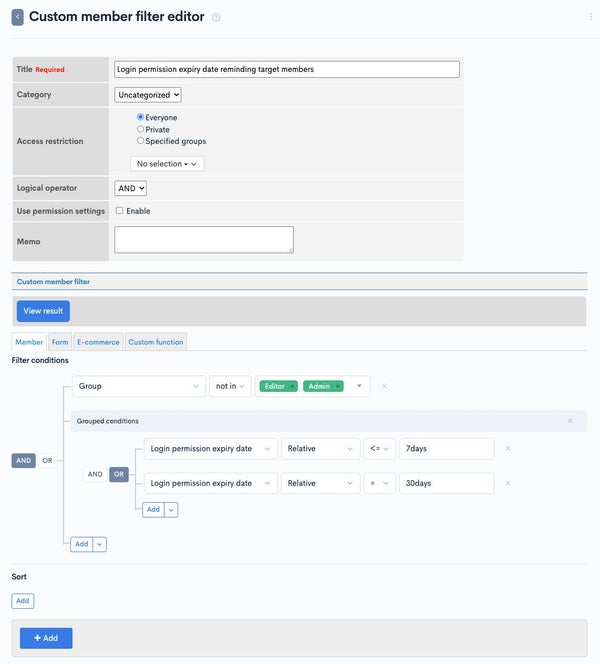Screen dimensions: 600x664
Task: Set grouped conditions logic to AND
Action: pyautogui.click(x=95, y=474)
